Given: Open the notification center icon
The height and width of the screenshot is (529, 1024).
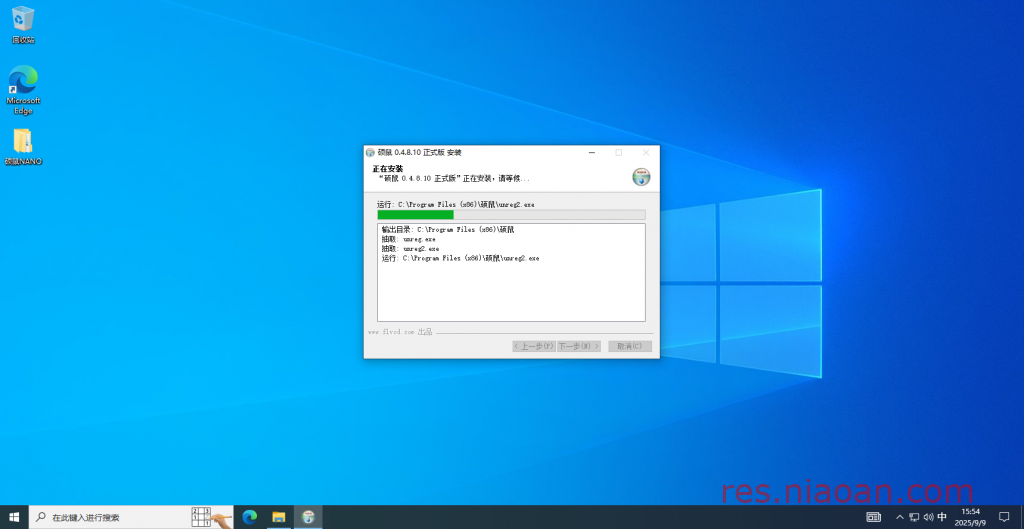Looking at the screenshot, I should coord(1004,517).
